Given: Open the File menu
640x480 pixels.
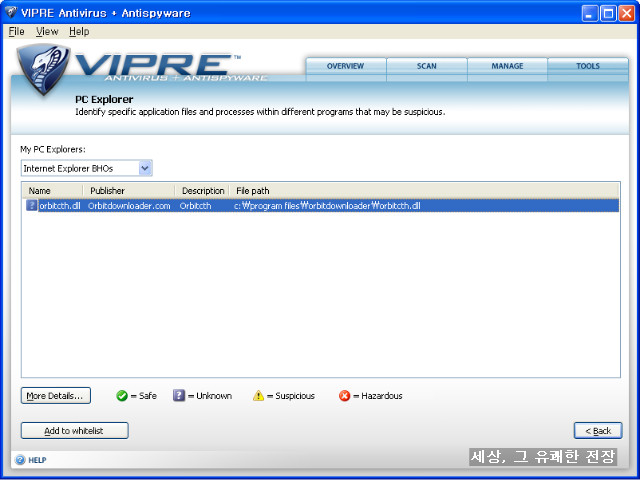Looking at the screenshot, I should [16, 31].
